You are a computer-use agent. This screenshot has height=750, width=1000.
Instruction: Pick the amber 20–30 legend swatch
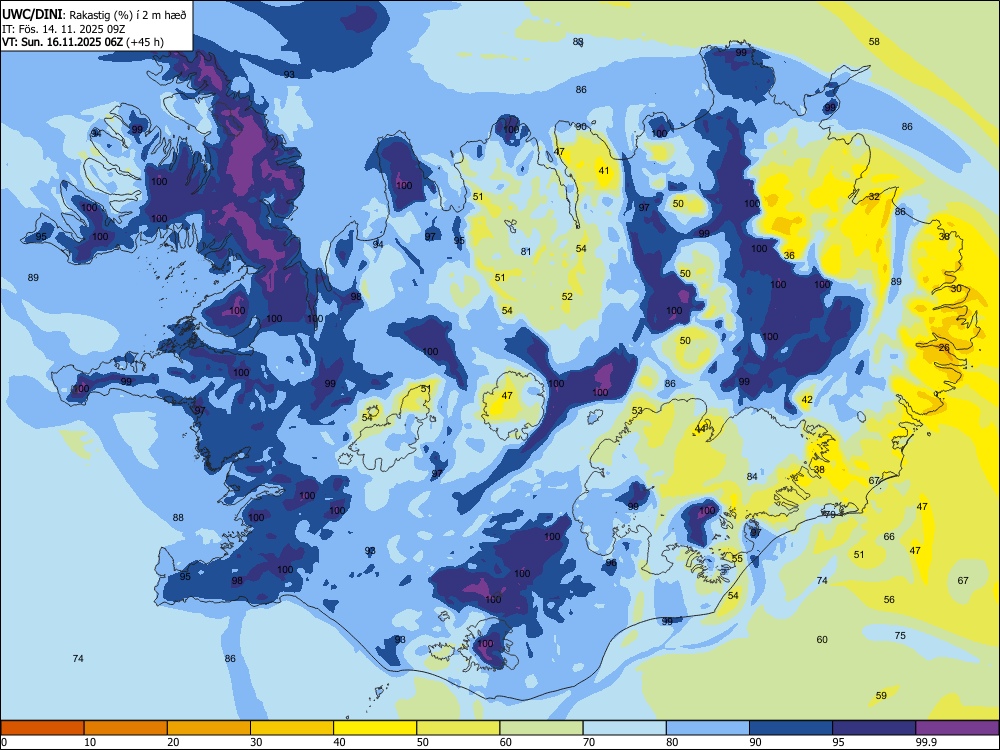[x=209, y=728]
